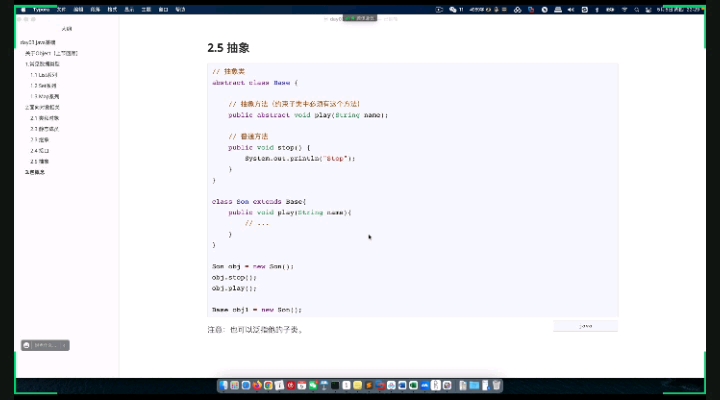This screenshot has height=400, width=720.
Task: Click the code line 'obj.stop();'
Action: point(234,277)
